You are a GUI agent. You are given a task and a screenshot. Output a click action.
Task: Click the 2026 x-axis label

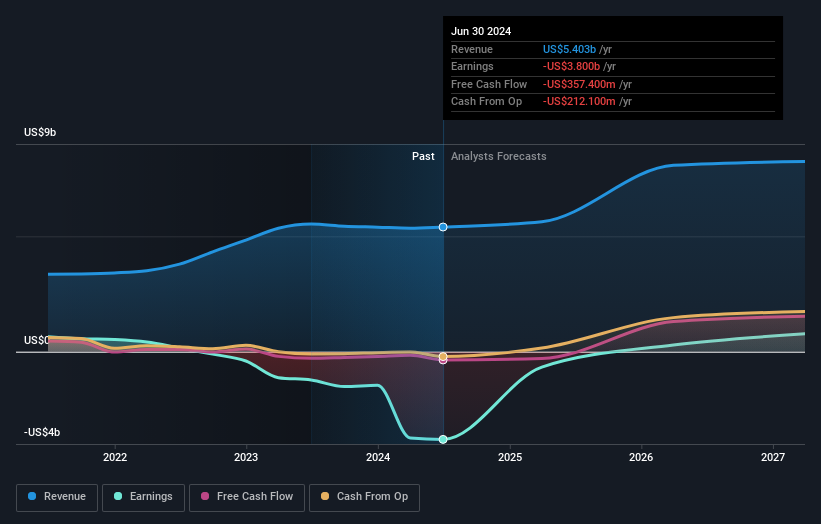point(641,458)
